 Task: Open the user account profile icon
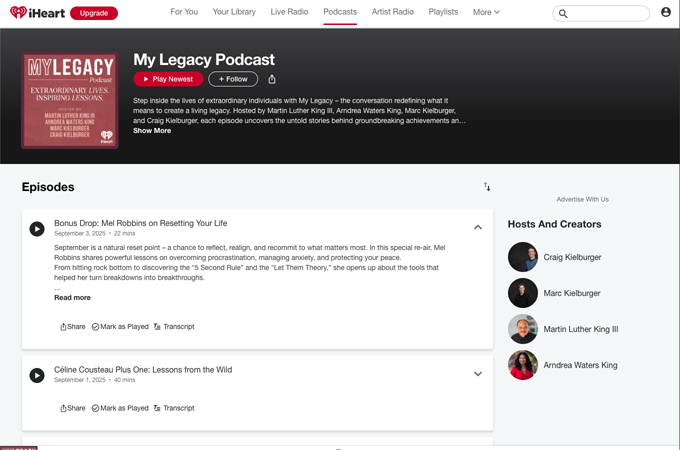[666, 12]
